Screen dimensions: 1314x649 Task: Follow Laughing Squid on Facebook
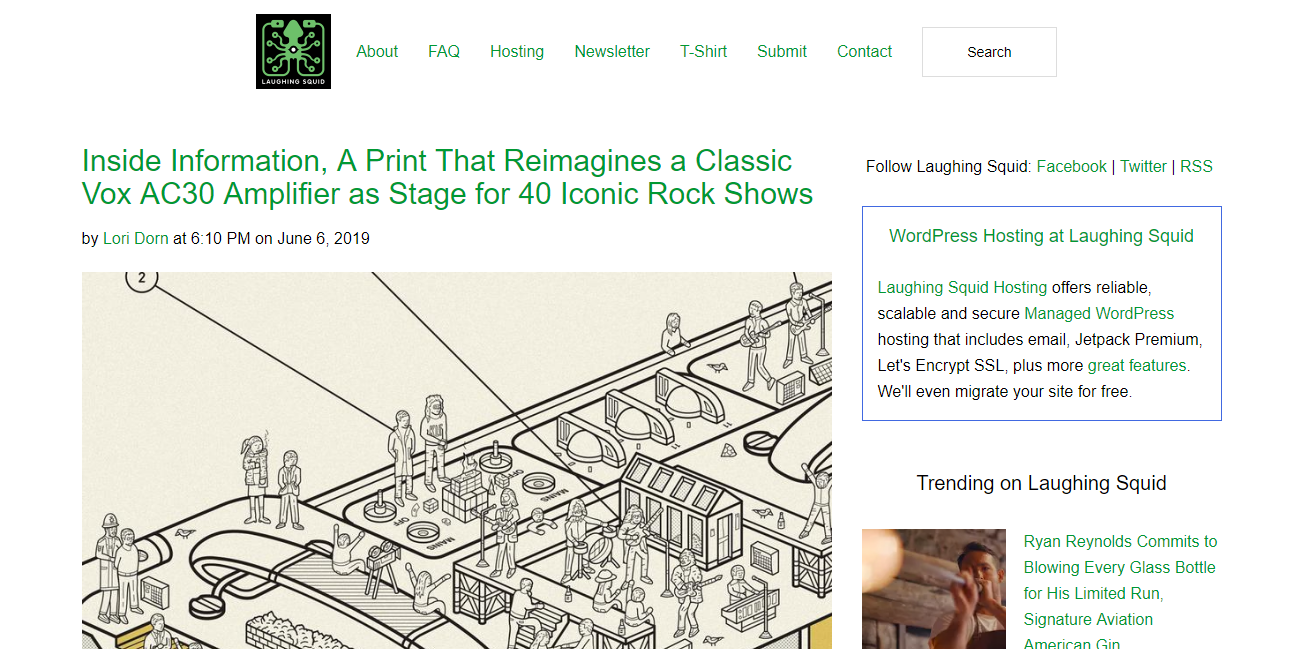coord(1071,166)
